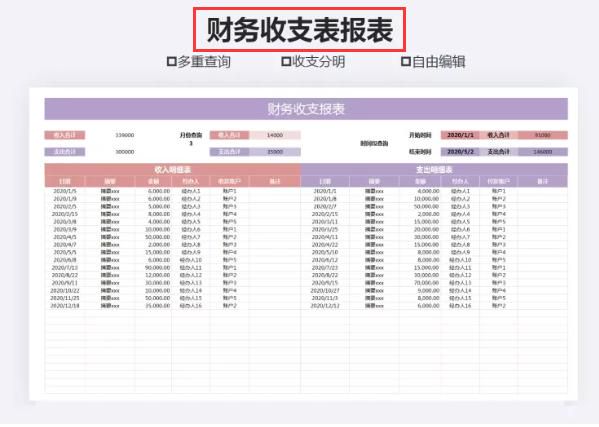The width and height of the screenshot is (599, 427).
Task: Click the red-boxed 财务收支表报表 title
Action: [300, 30]
